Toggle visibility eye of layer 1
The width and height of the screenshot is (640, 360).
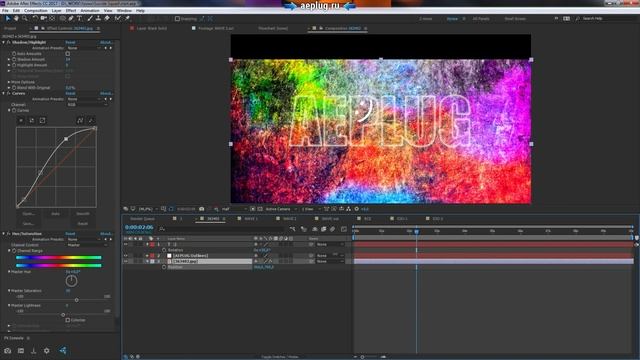pyautogui.click(x=126, y=244)
